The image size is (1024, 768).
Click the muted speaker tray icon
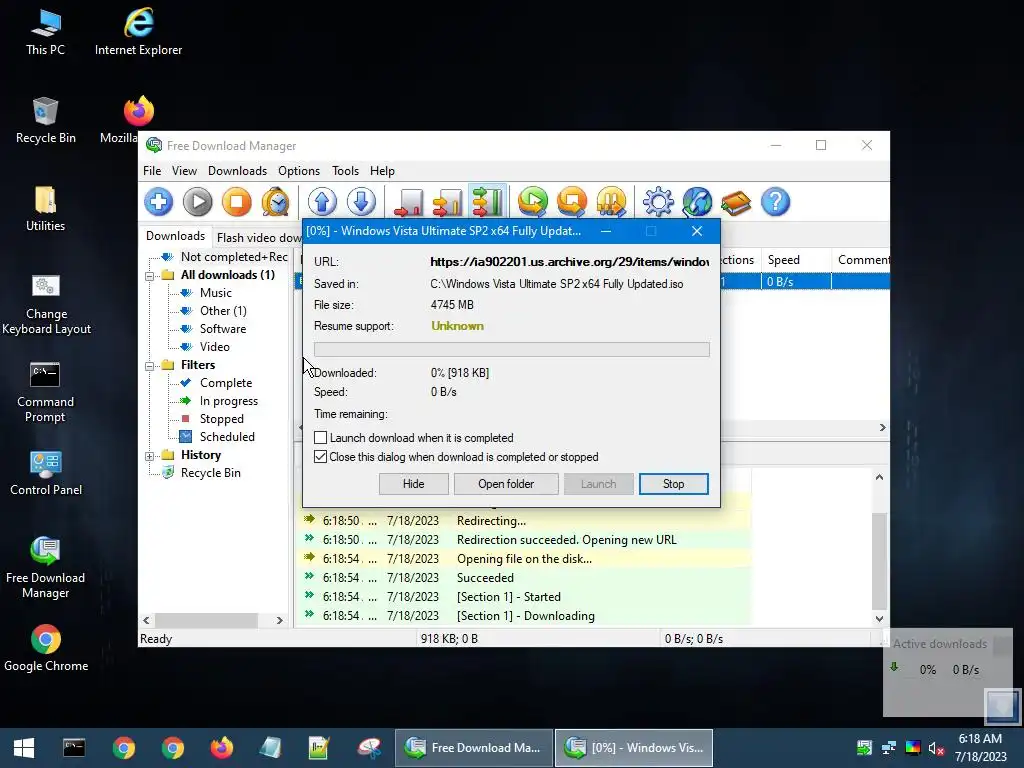point(936,748)
